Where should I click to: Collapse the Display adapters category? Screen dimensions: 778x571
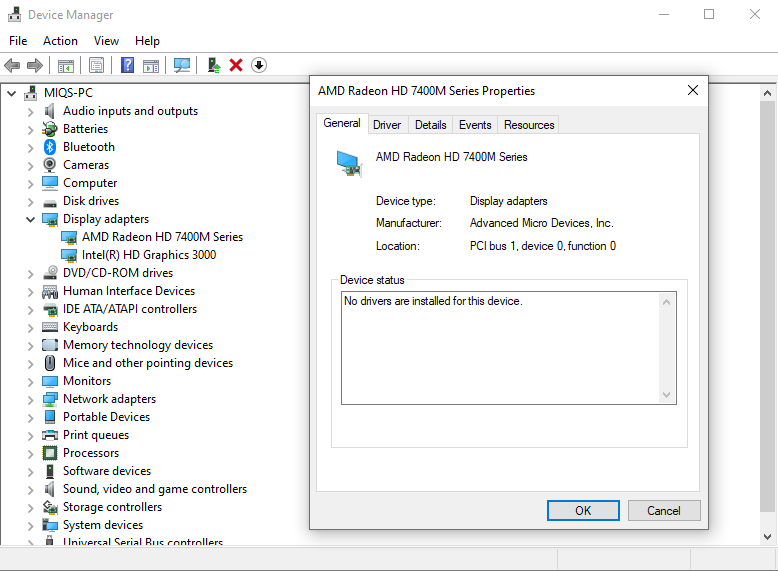click(30, 219)
